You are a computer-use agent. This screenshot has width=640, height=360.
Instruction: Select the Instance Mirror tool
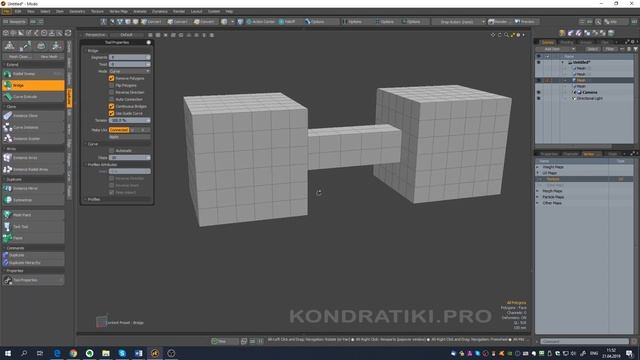pyautogui.click(x=33, y=188)
